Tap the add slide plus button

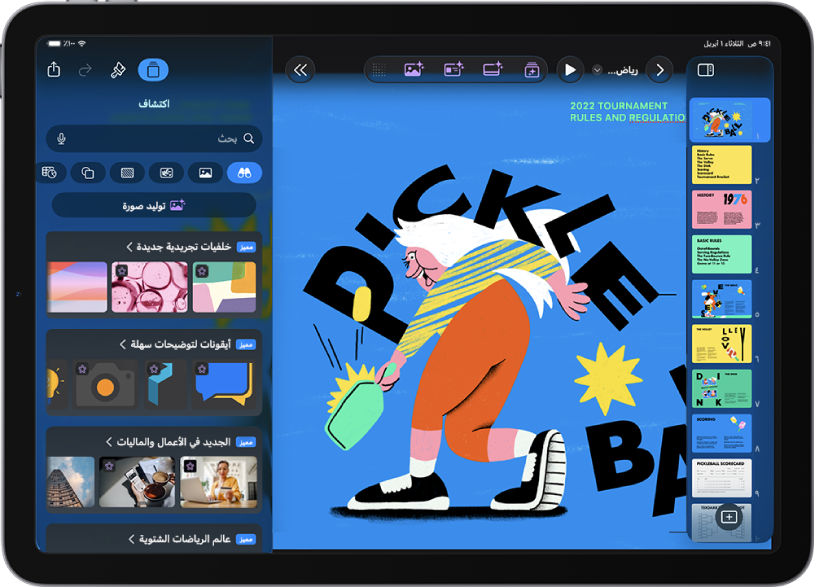[729, 517]
